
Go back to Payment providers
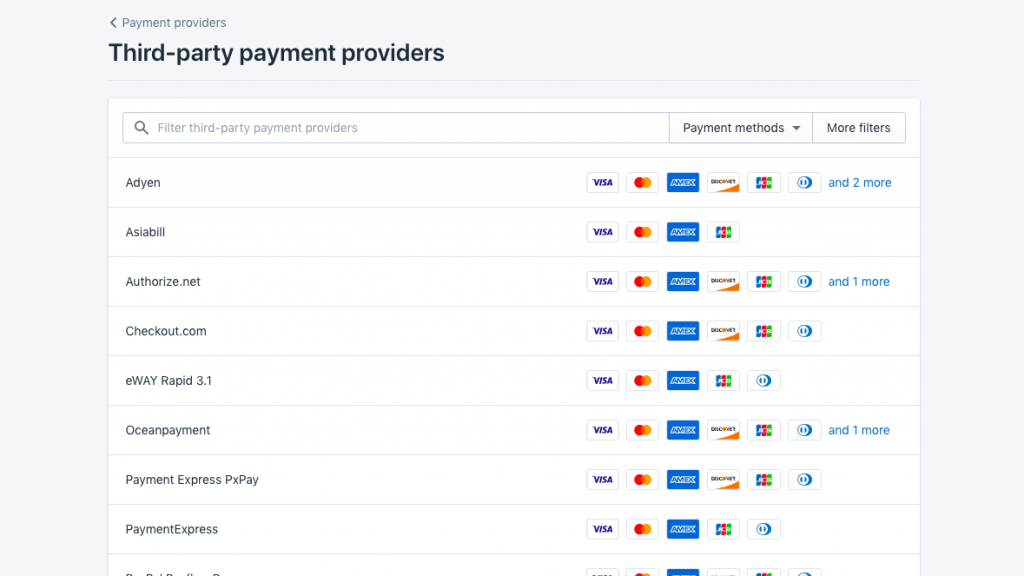coord(168,23)
